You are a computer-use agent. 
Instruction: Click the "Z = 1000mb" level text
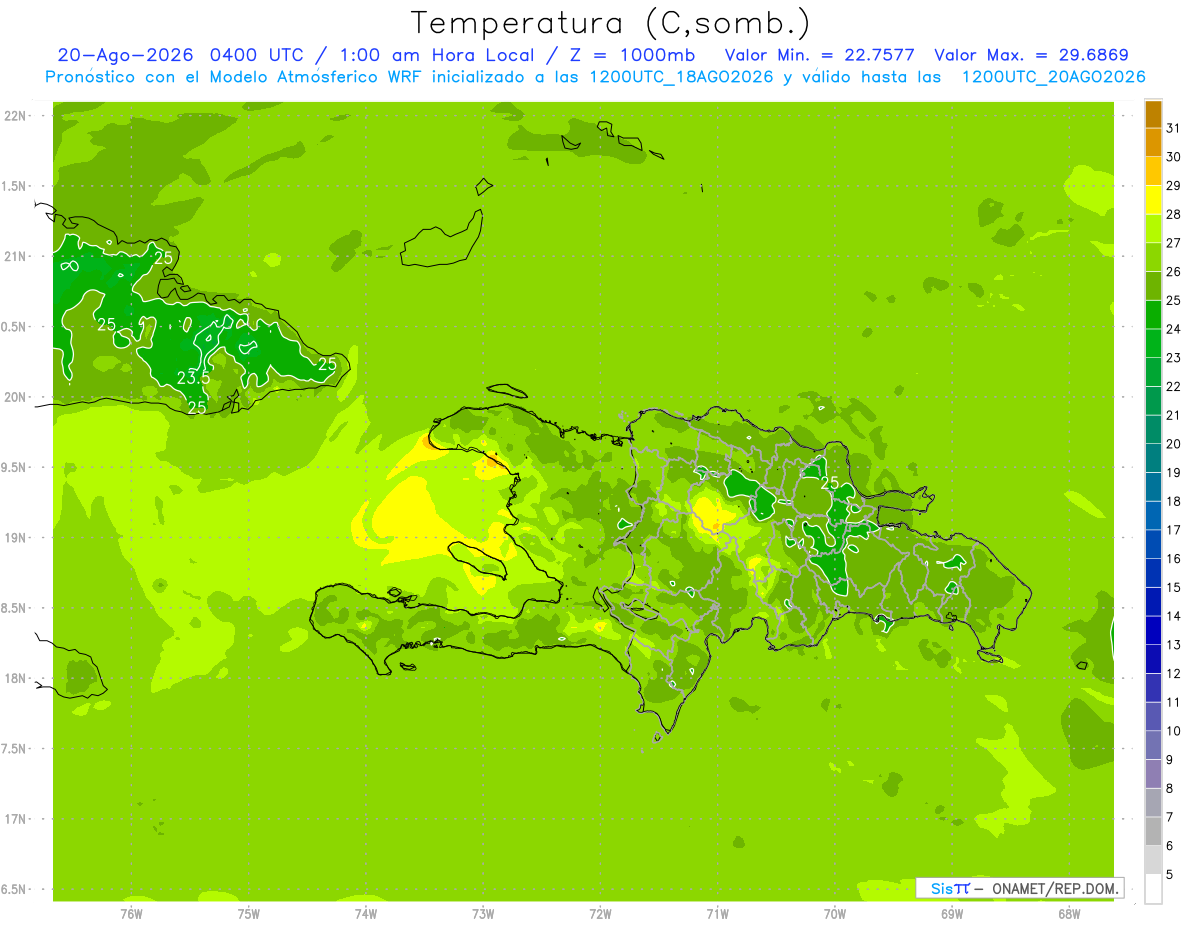click(632, 55)
